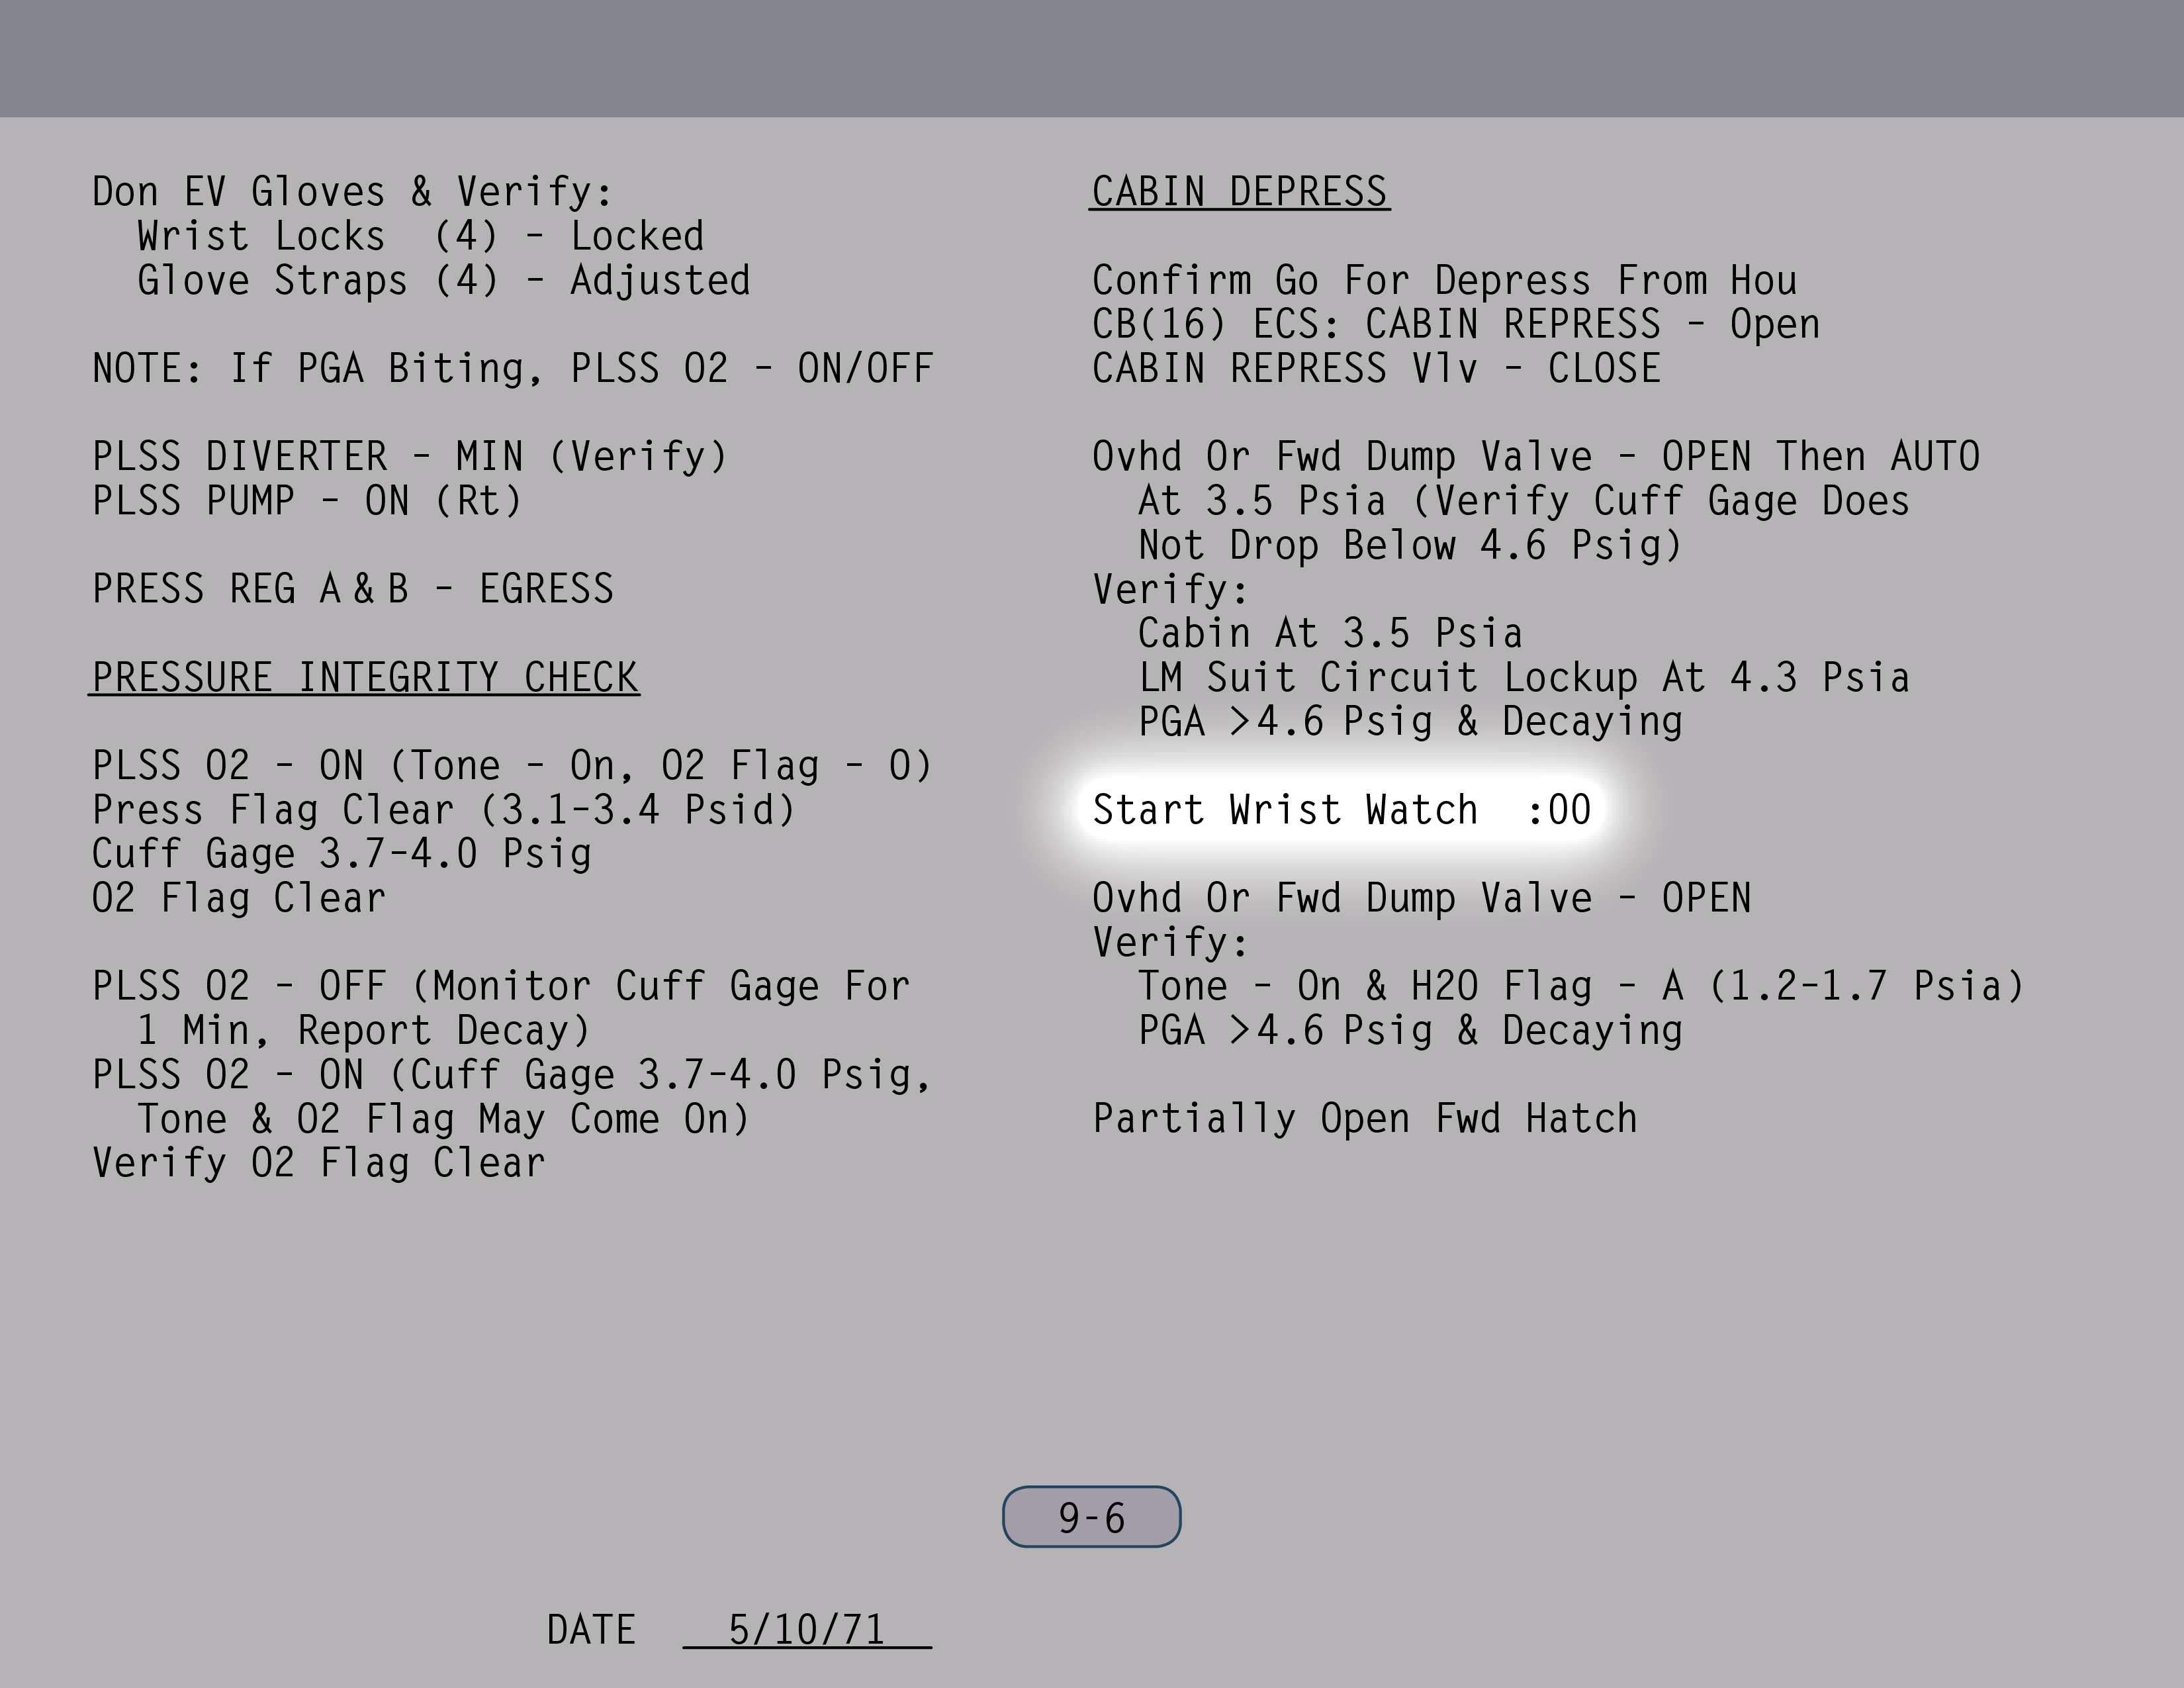Click CABIN REPRESS Vlv - CLOSE line

(1375, 368)
